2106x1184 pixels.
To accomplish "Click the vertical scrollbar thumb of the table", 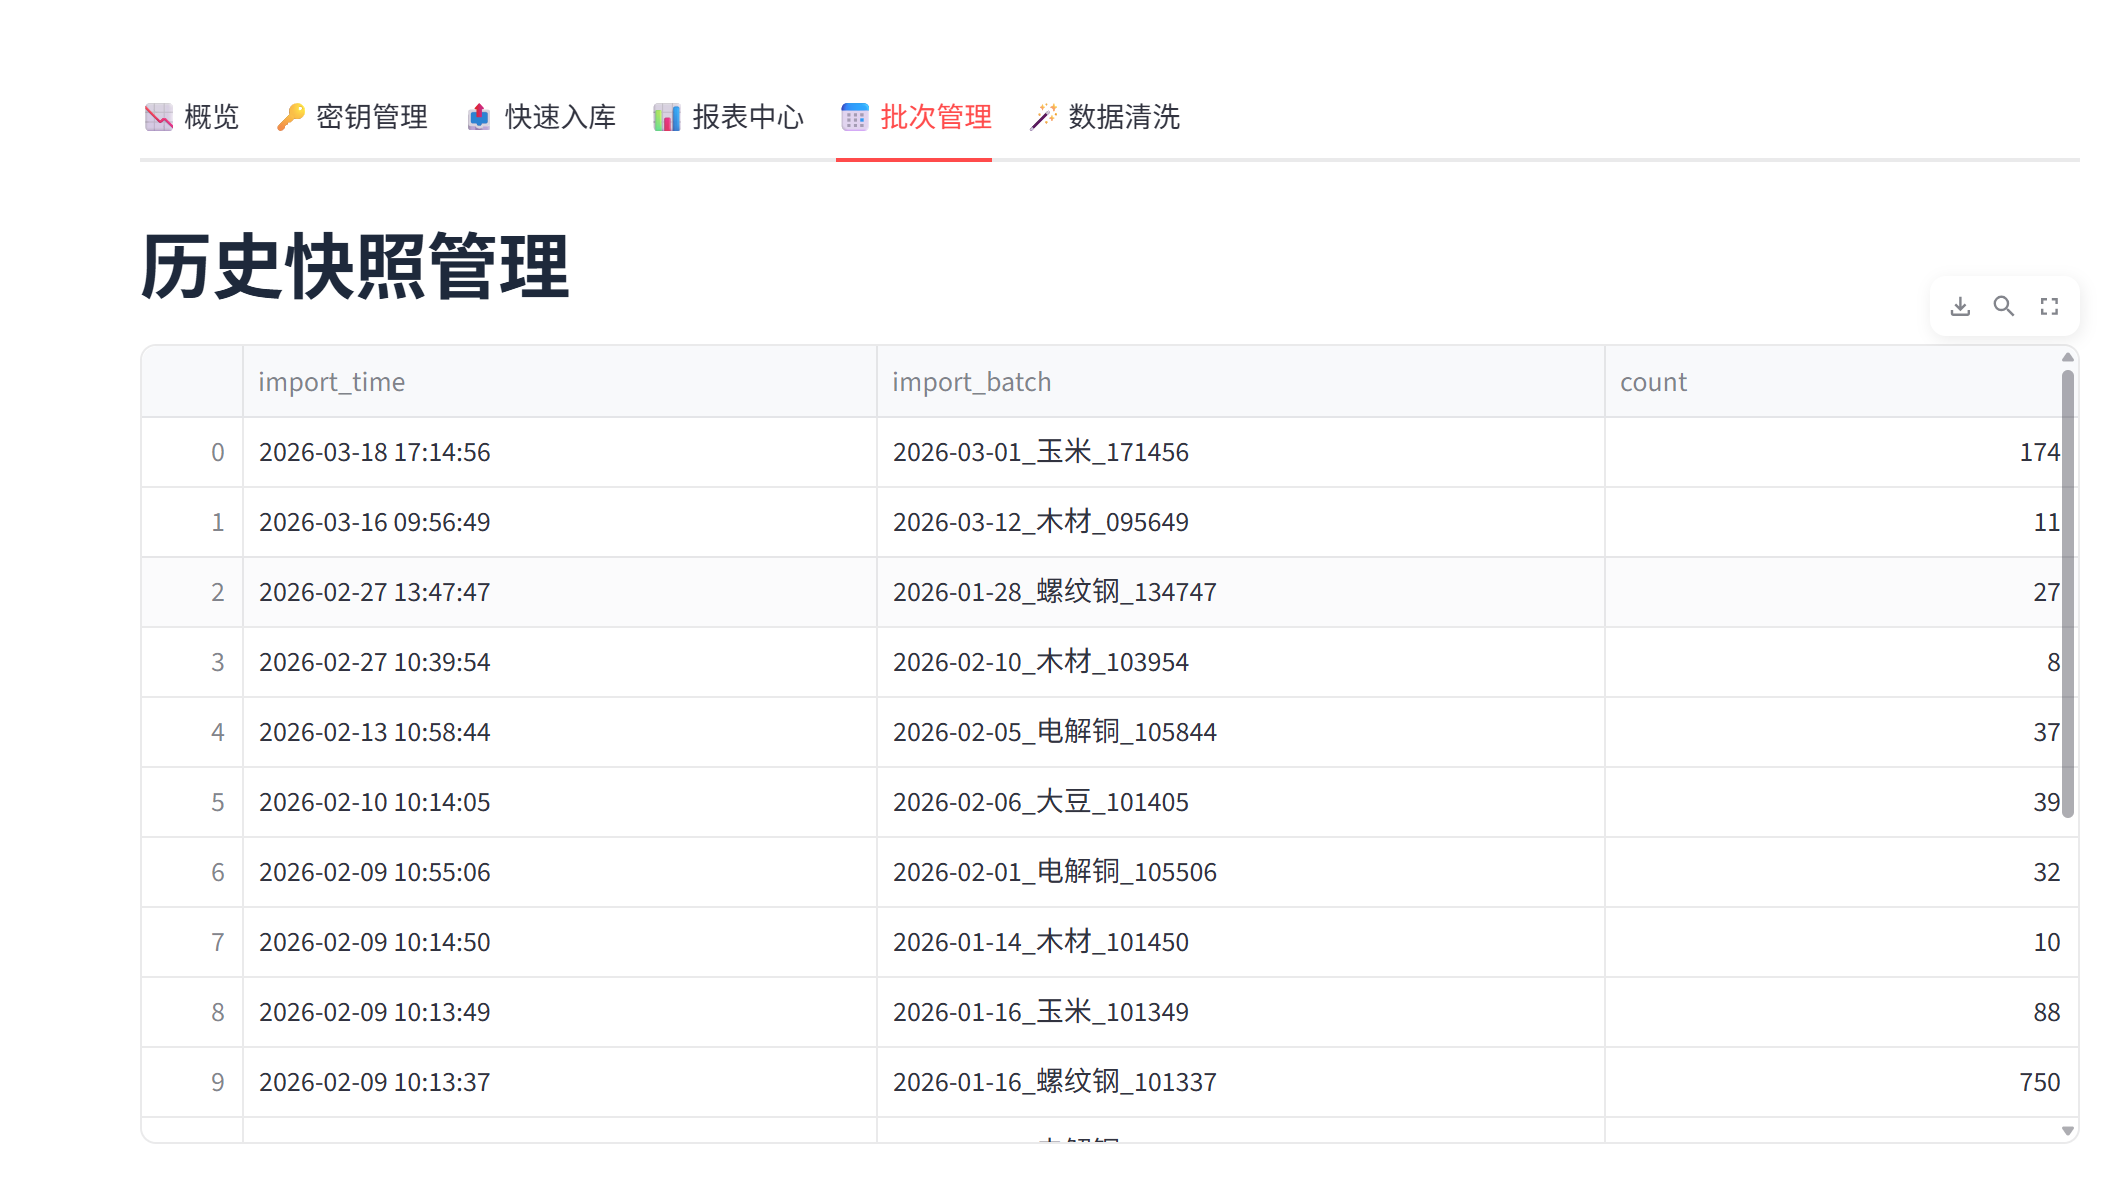I will tap(2068, 594).
